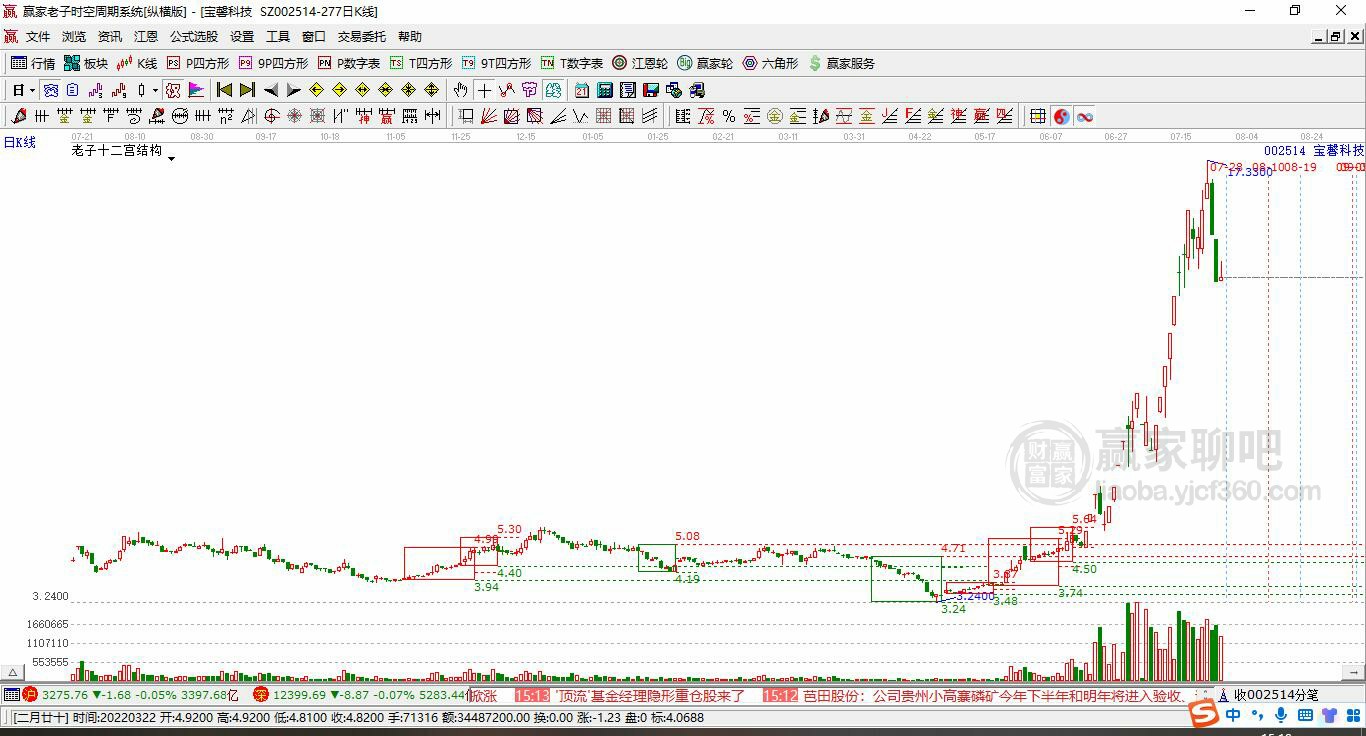Expand the 日 period dropdown

33,90
